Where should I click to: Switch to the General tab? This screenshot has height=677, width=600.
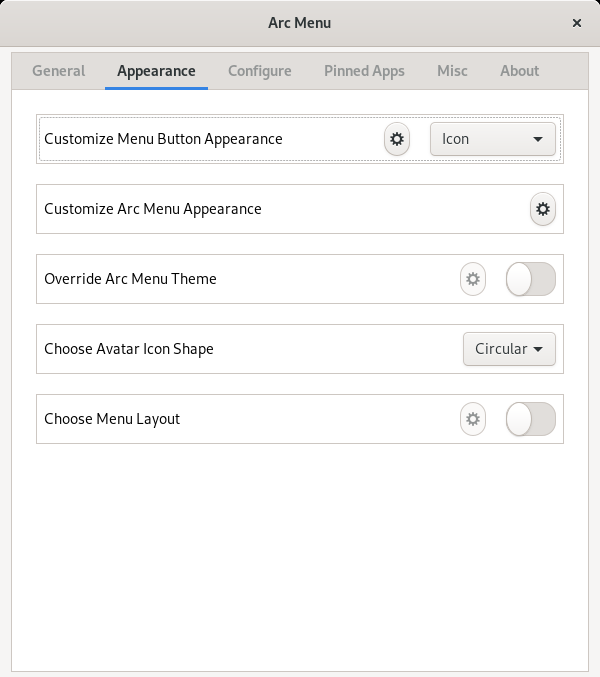coord(59,71)
